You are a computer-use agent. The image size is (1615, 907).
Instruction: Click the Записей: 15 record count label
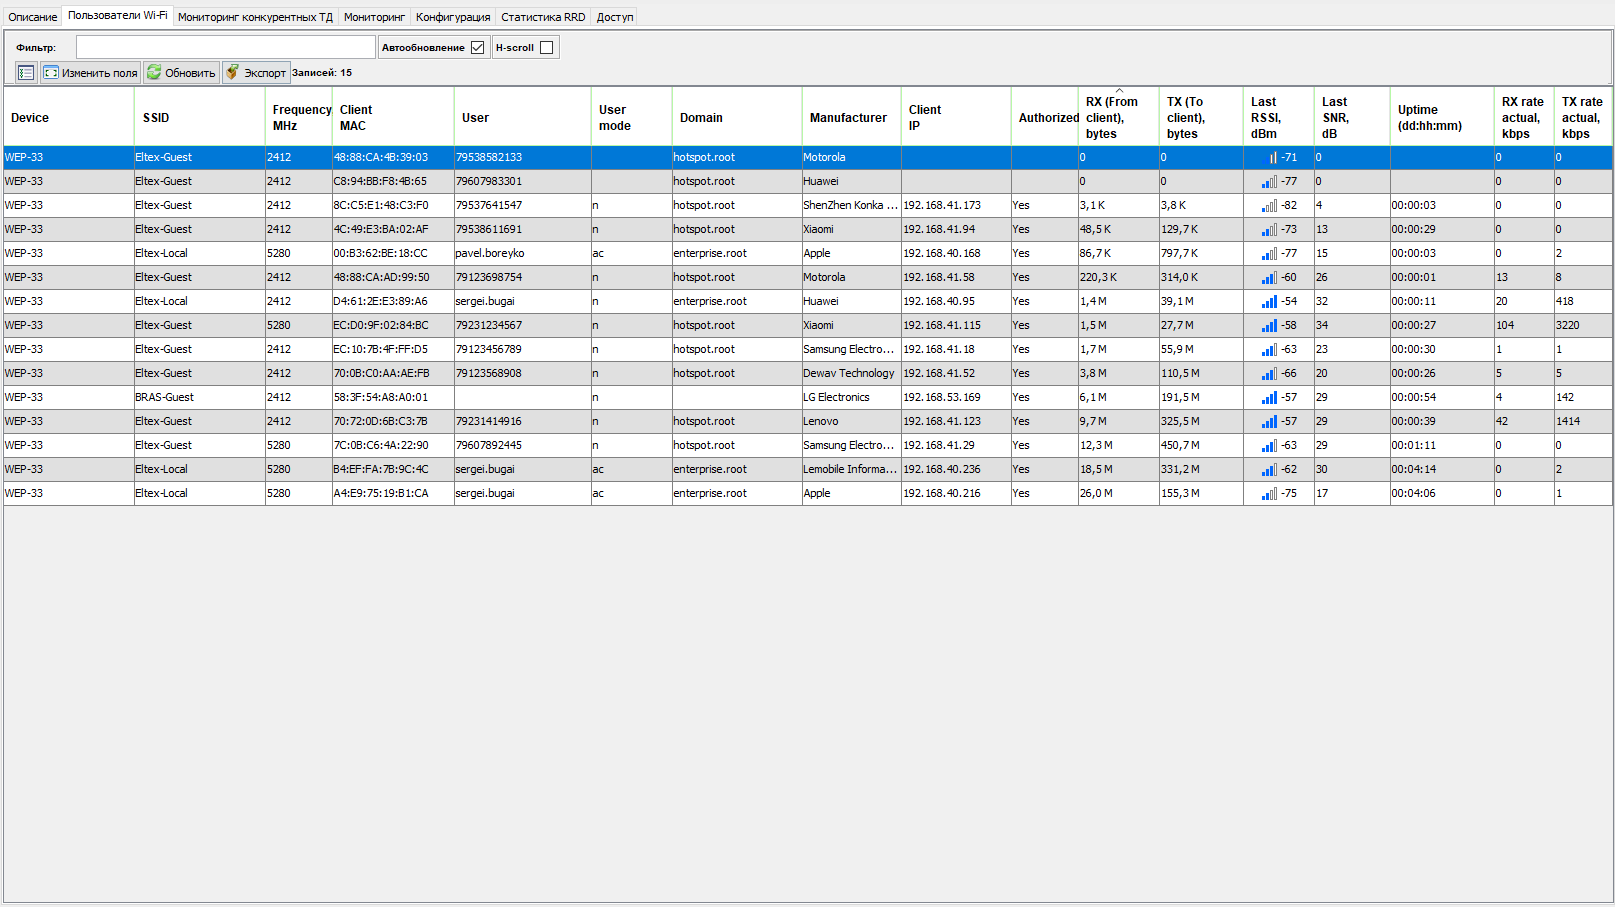[x=322, y=73]
